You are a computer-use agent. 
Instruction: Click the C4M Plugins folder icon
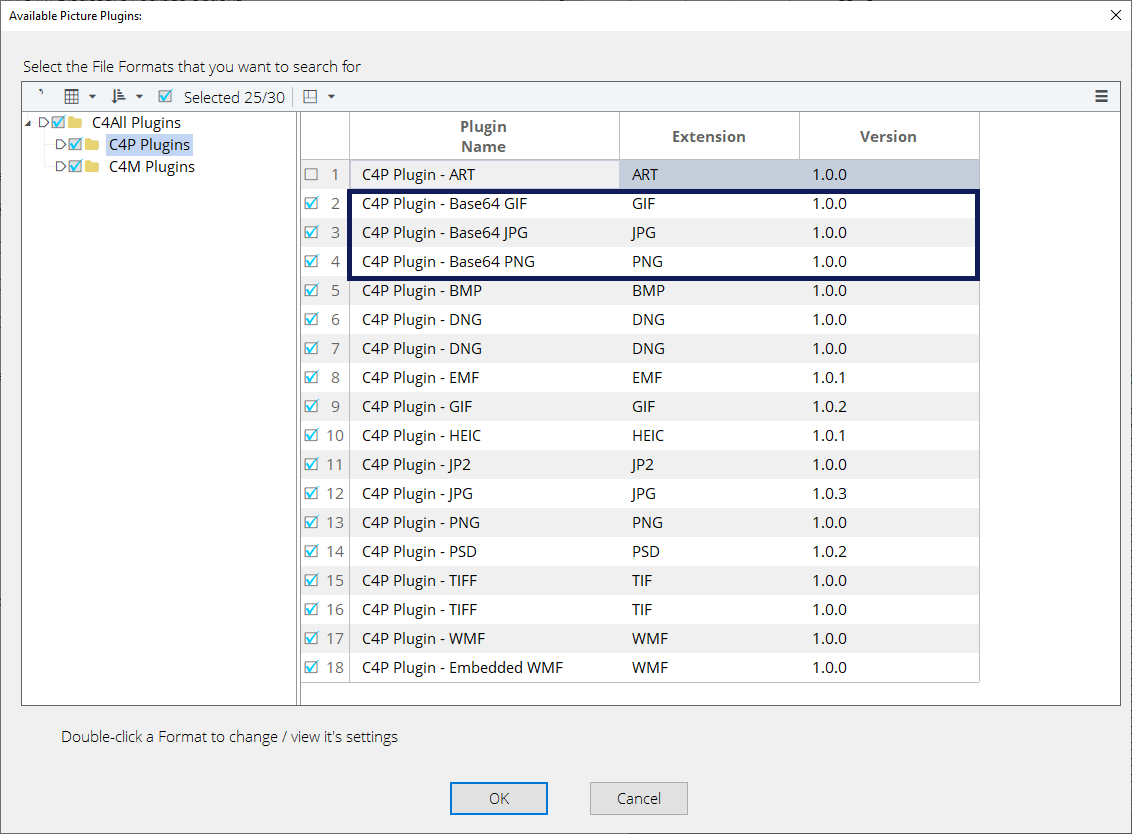[92, 167]
